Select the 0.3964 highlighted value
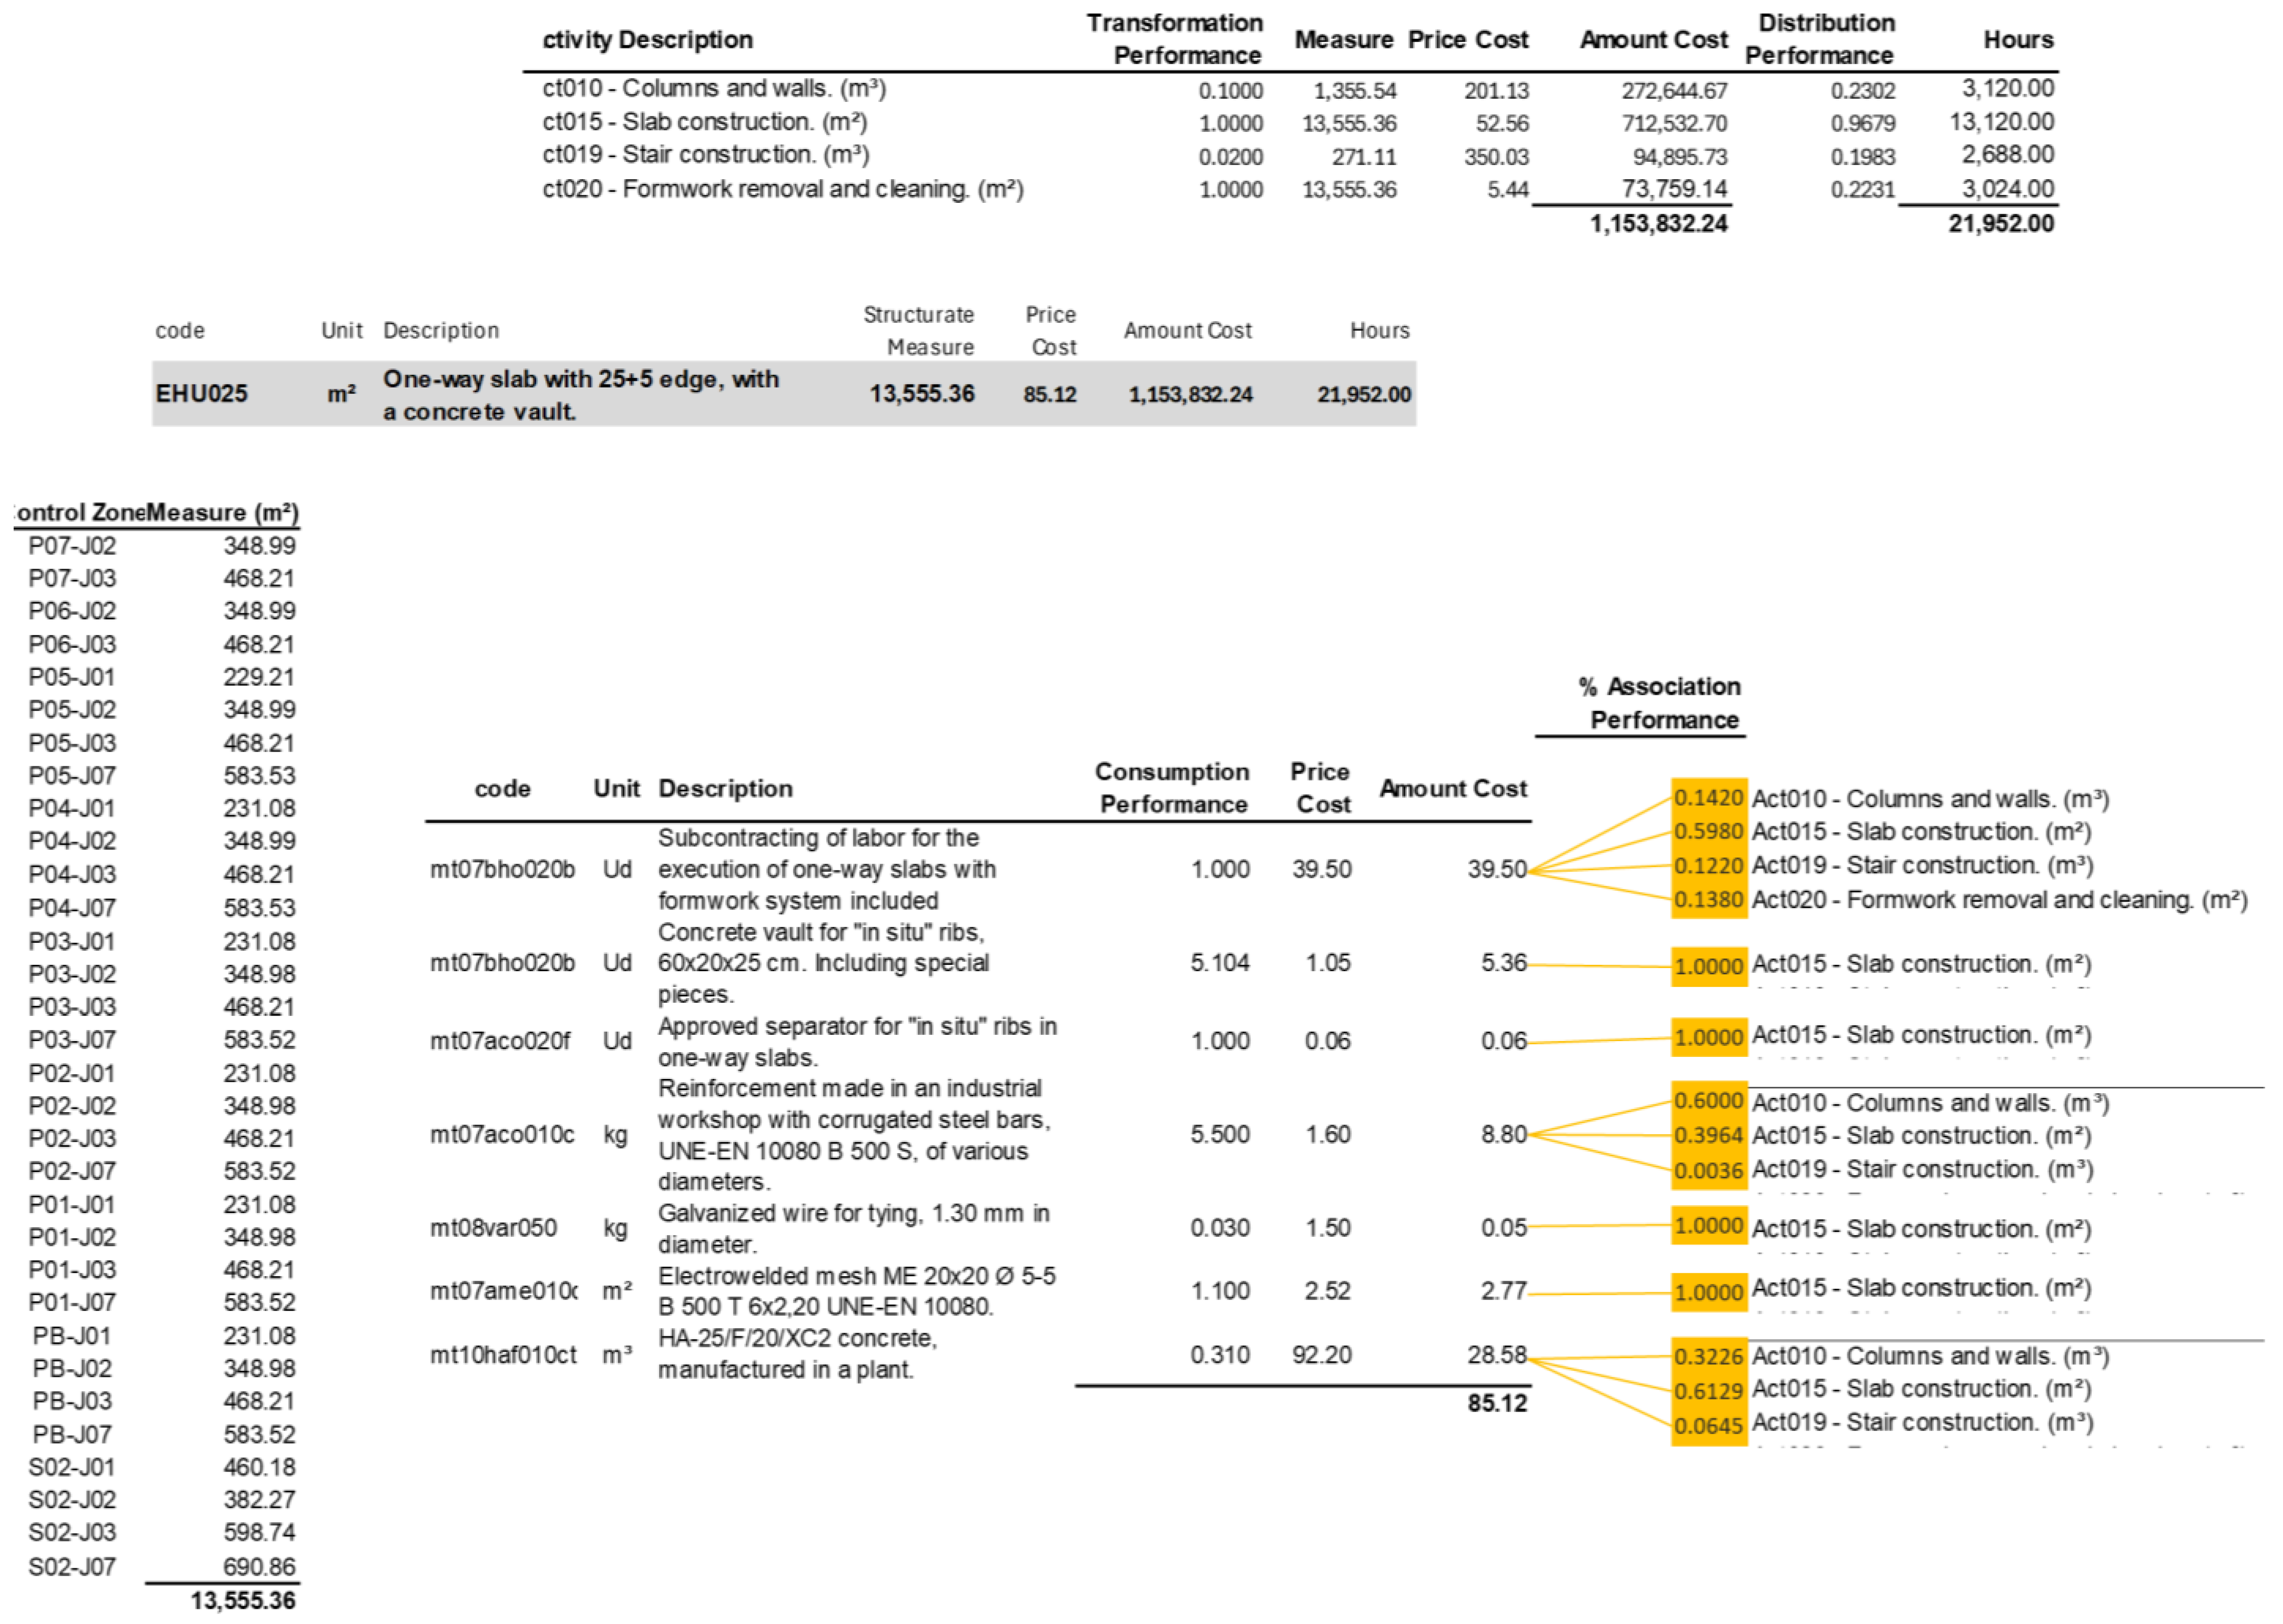The height and width of the screenshot is (1624, 2283). (1708, 1136)
